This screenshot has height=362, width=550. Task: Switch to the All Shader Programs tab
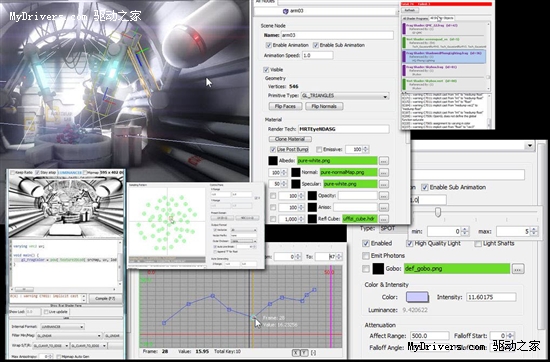[415, 18]
